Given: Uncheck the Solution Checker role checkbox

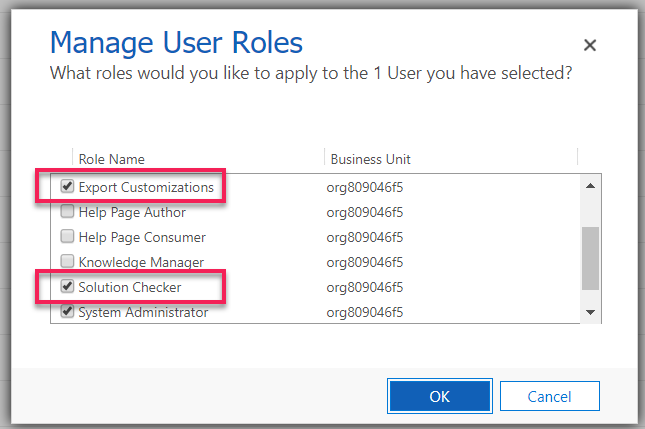Looking at the screenshot, I should [x=67, y=286].
